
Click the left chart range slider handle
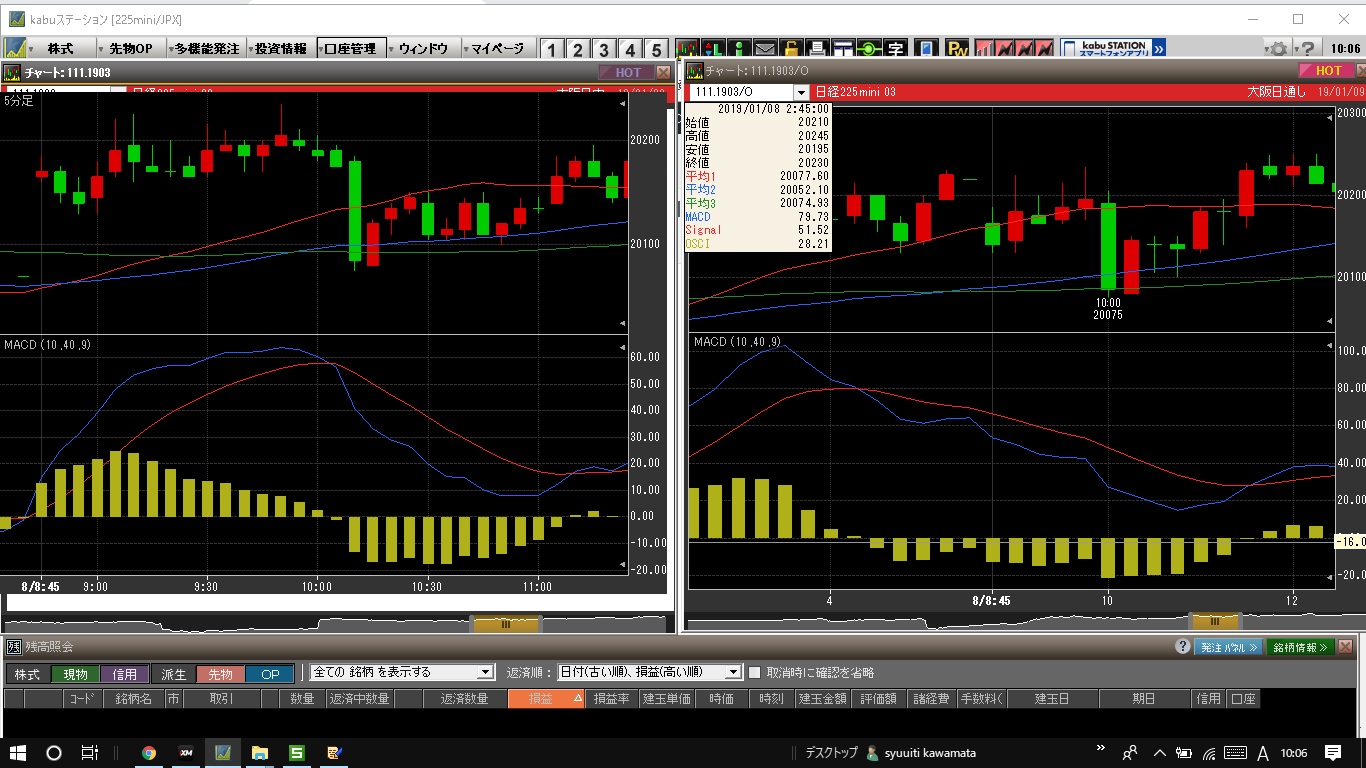coord(505,623)
